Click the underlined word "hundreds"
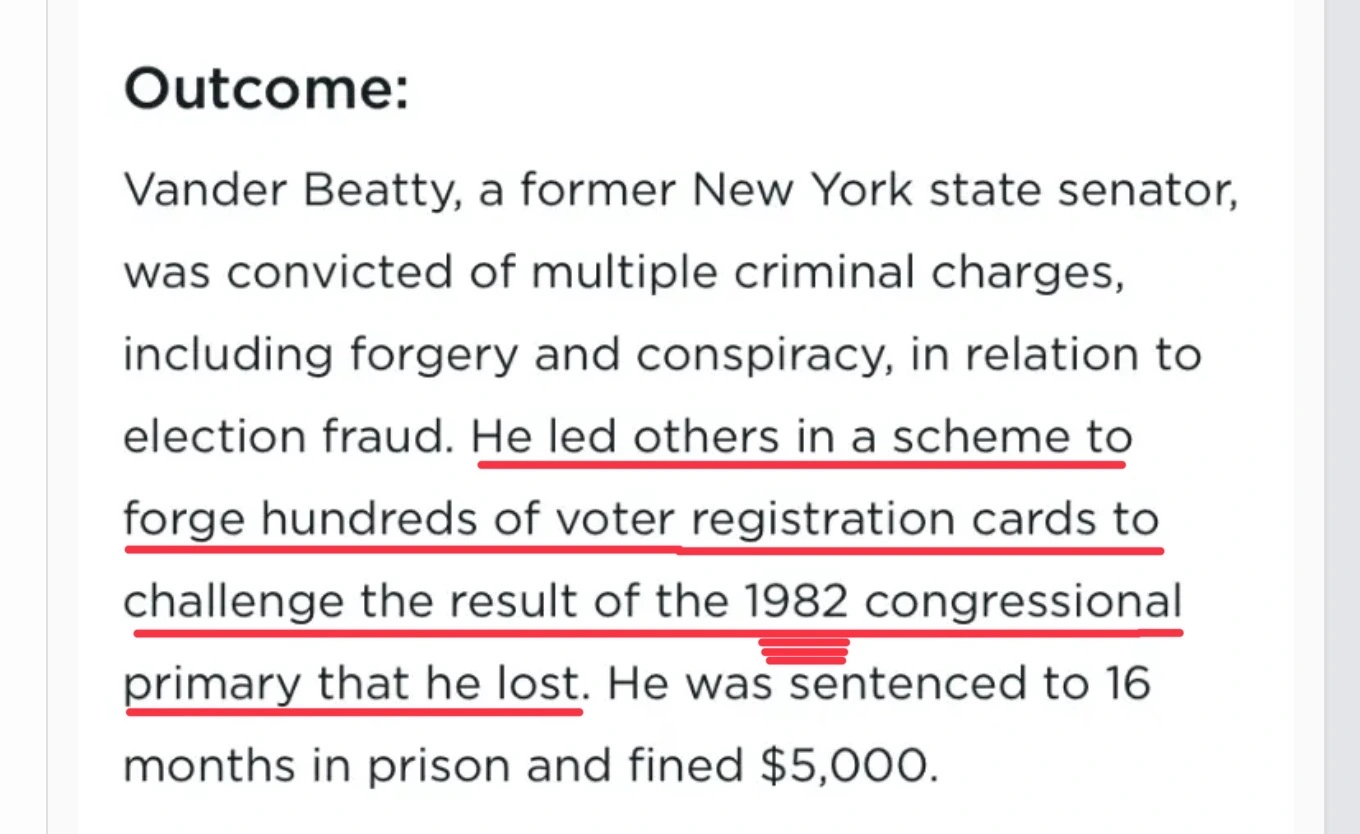 pyautogui.click(x=389, y=520)
